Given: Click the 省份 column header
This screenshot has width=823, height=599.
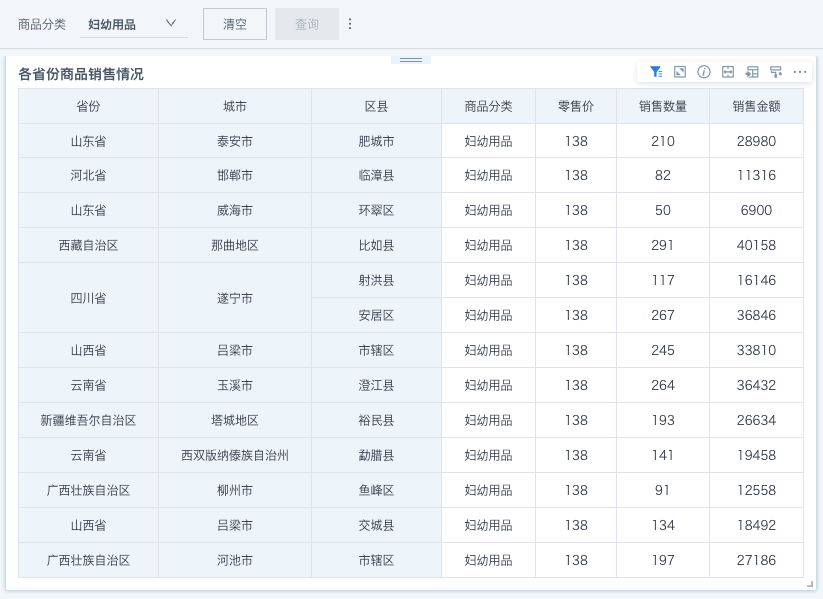Looking at the screenshot, I should (88, 106).
